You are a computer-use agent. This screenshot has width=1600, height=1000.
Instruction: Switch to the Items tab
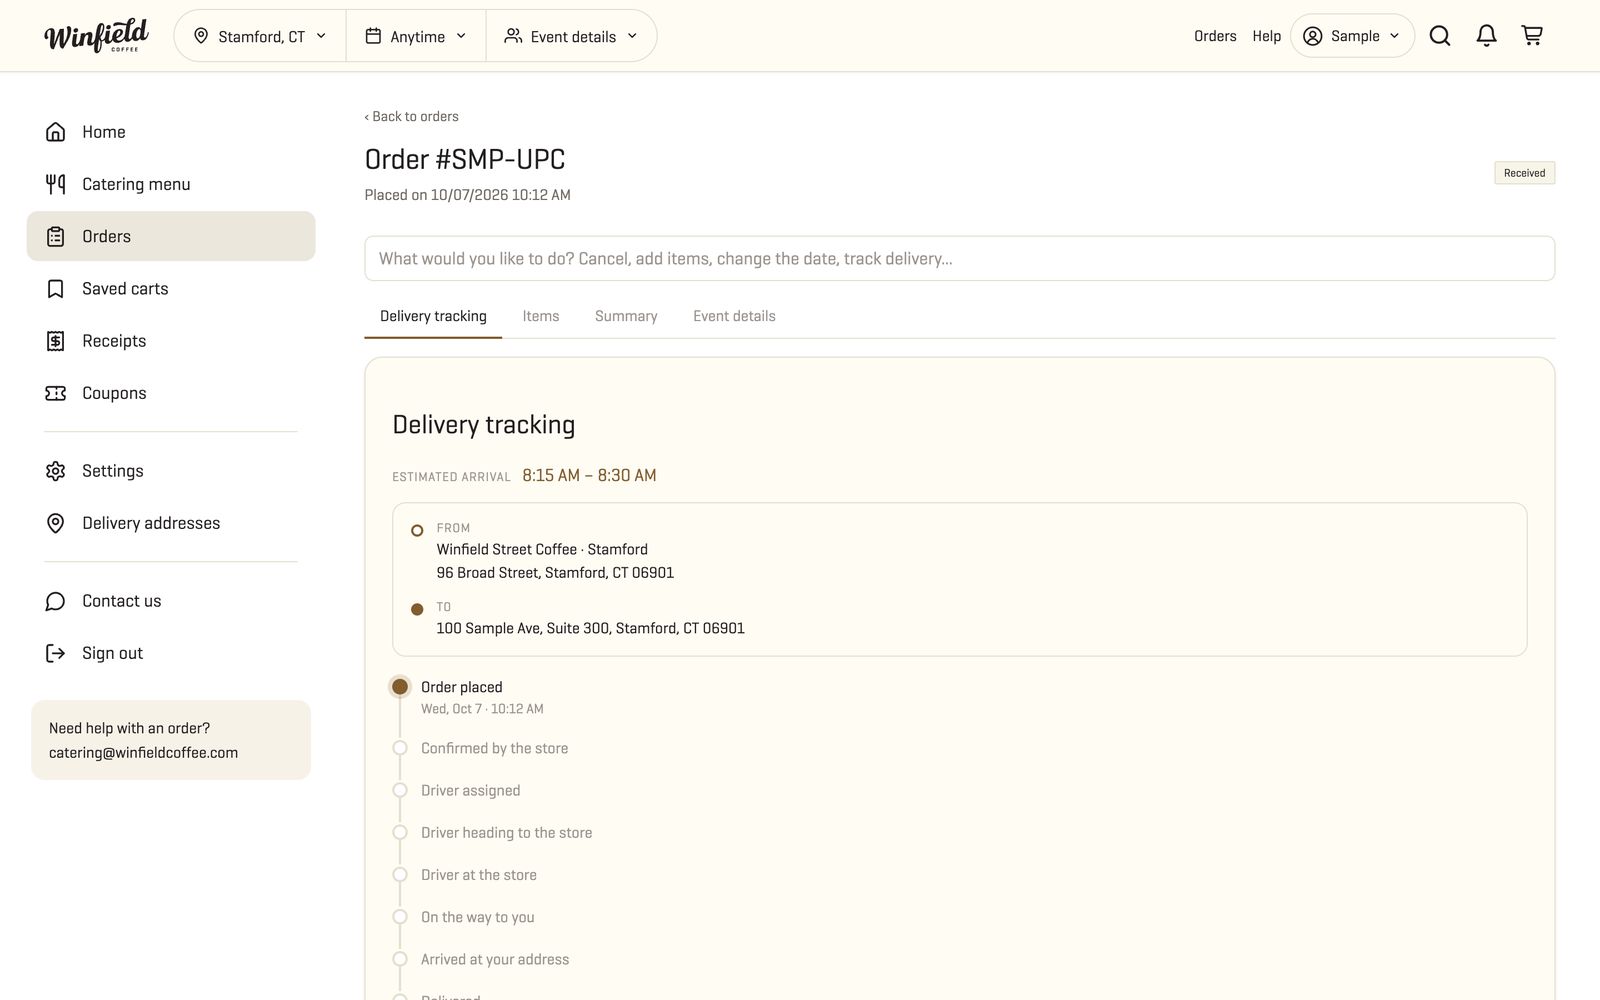click(541, 316)
